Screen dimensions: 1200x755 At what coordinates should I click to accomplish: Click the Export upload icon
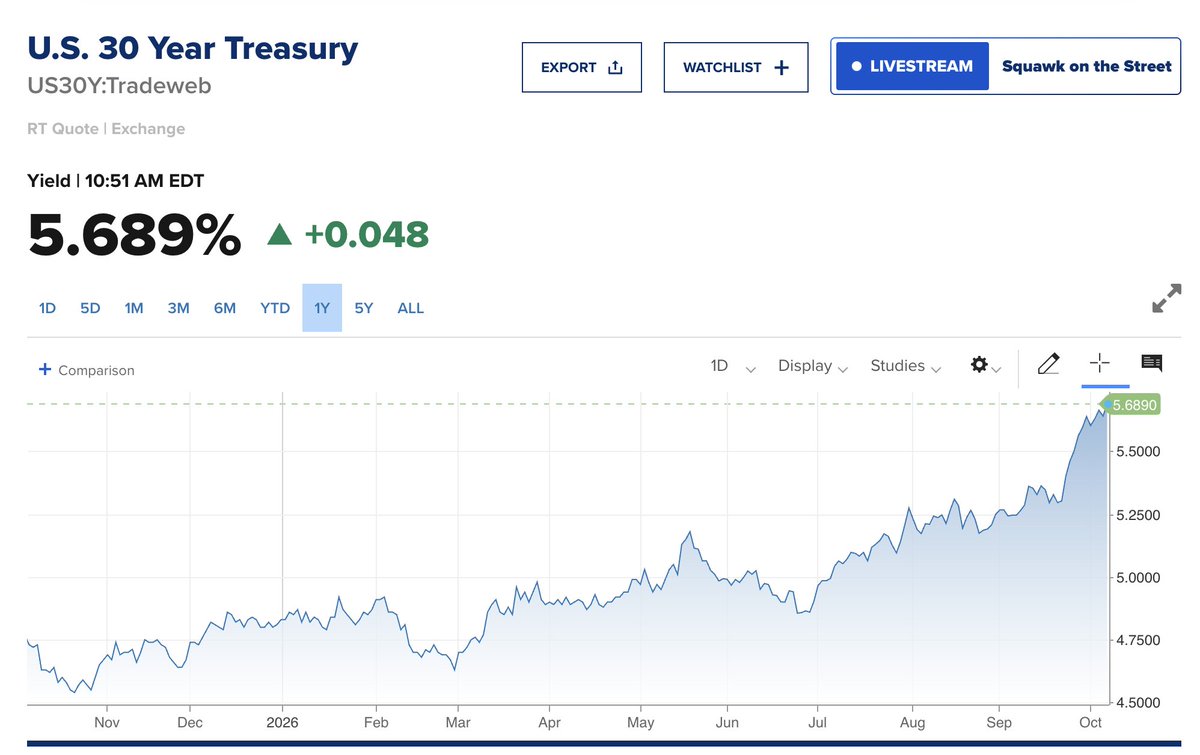click(615, 68)
